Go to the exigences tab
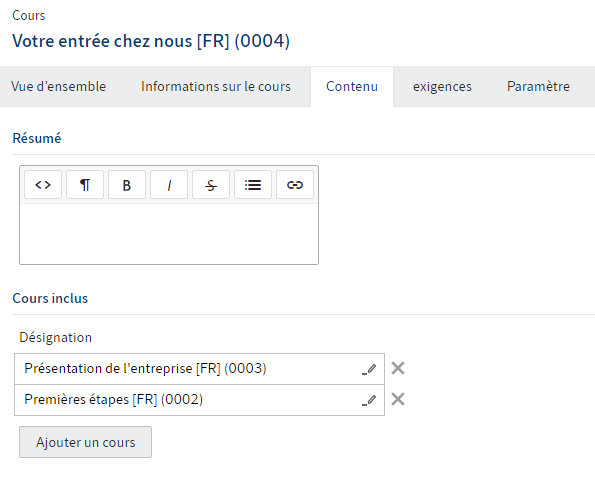This screenshot has height=504, width=595. point(442,87)
